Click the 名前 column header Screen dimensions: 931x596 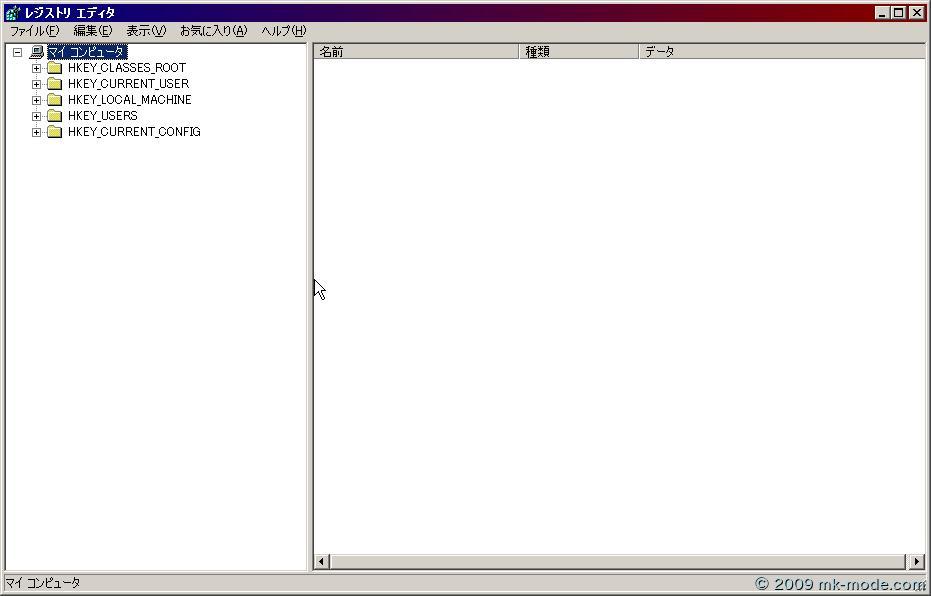(x=416, y=52)
